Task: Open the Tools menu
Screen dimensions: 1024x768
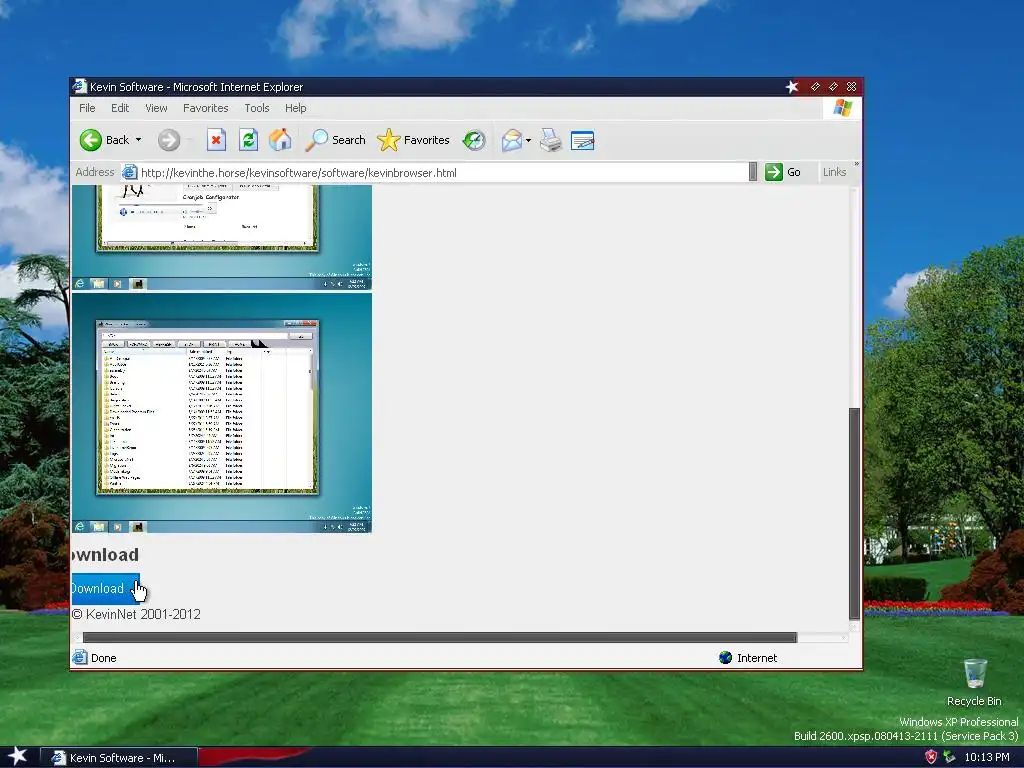Action: pos(257,108)
